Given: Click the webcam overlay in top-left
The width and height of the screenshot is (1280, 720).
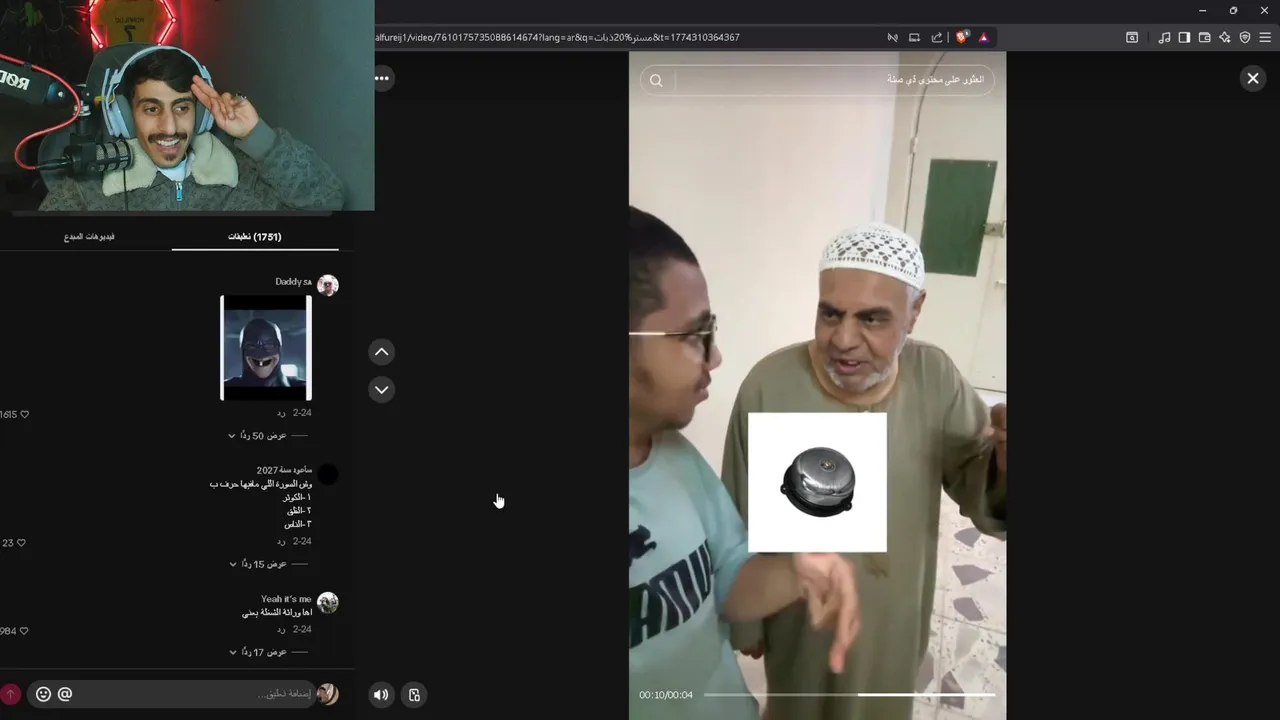Looking at the screenshot, I should [187, 105].
